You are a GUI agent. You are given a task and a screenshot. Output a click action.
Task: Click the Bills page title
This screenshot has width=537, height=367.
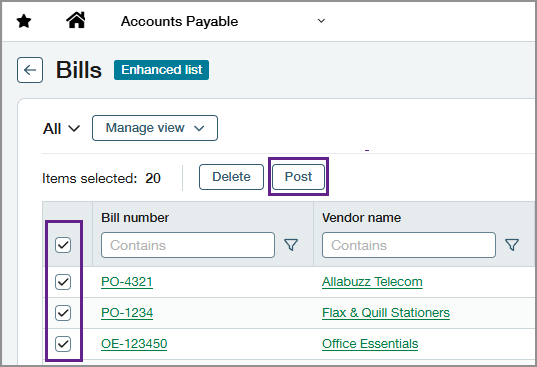click(79, 70)
